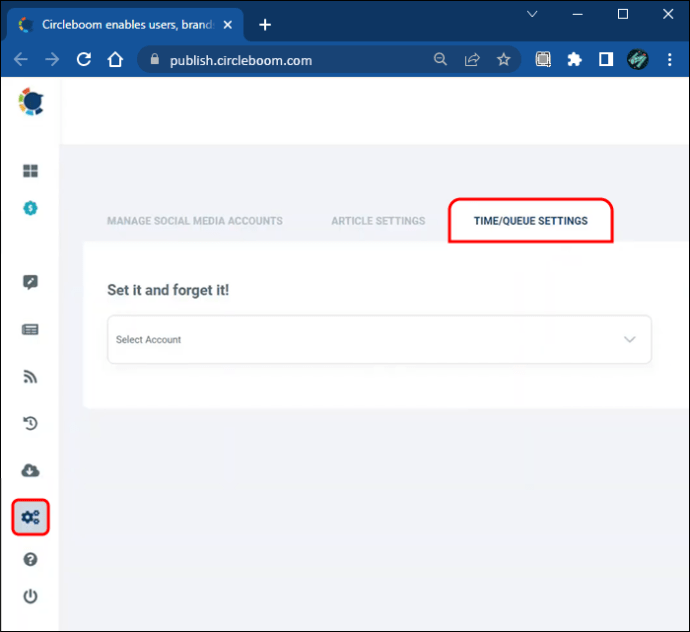Click the teal dollar badge icon
Image resolution: width=690 pixels, height=632 pixels.
(30, 208)
